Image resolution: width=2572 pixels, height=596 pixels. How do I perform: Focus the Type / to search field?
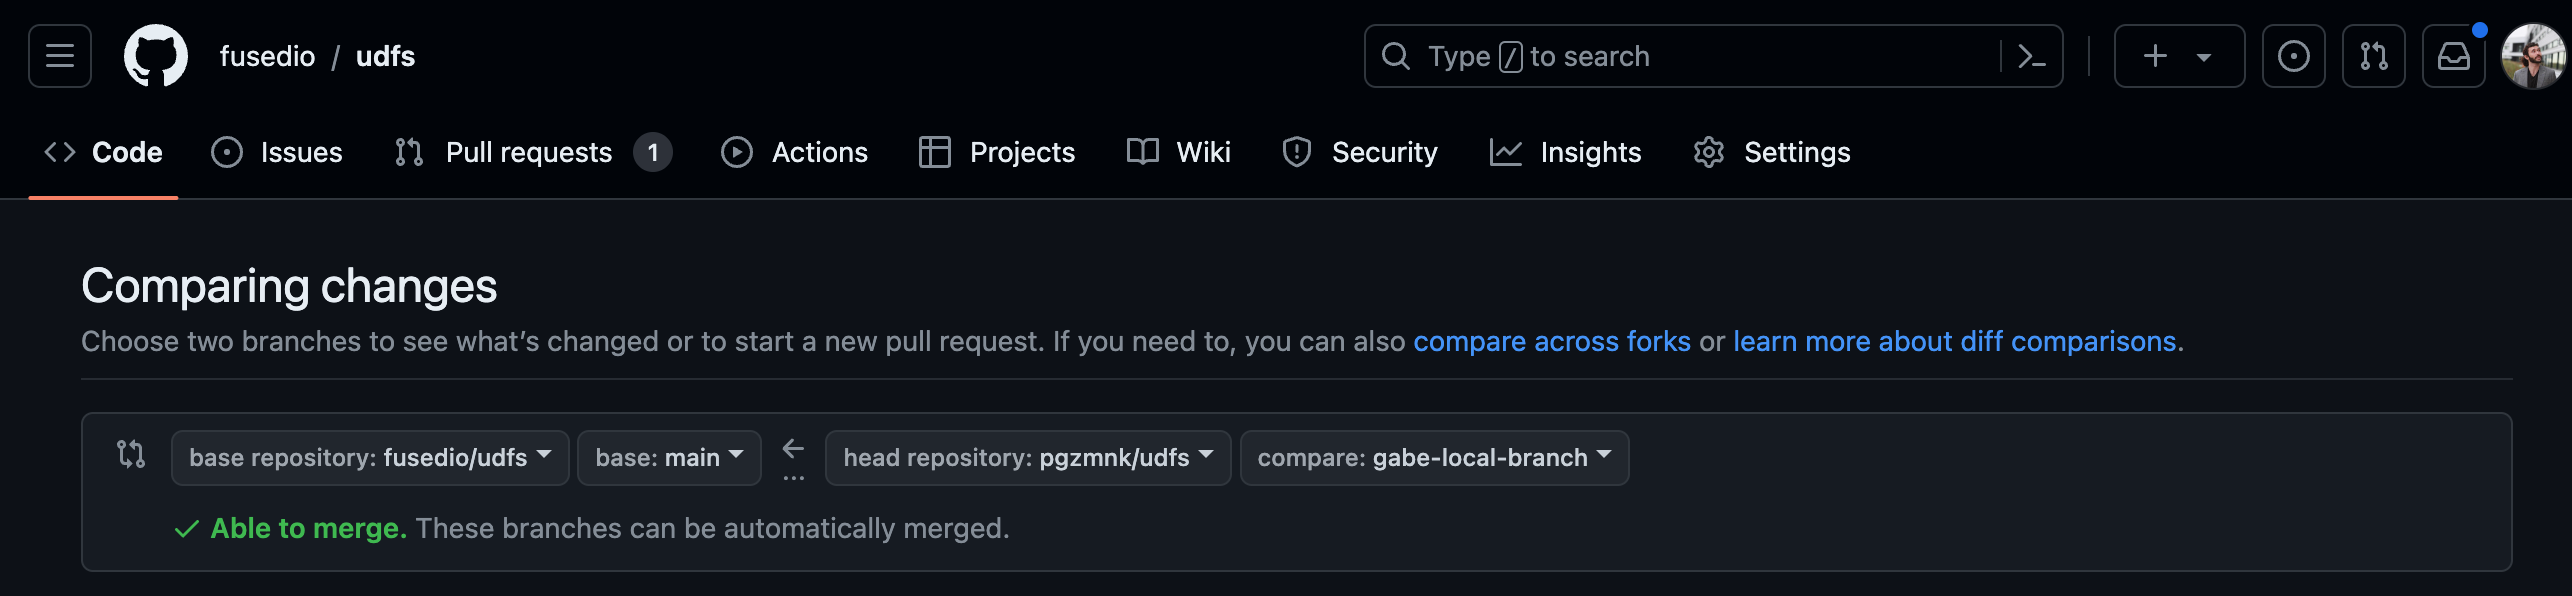1690,56
